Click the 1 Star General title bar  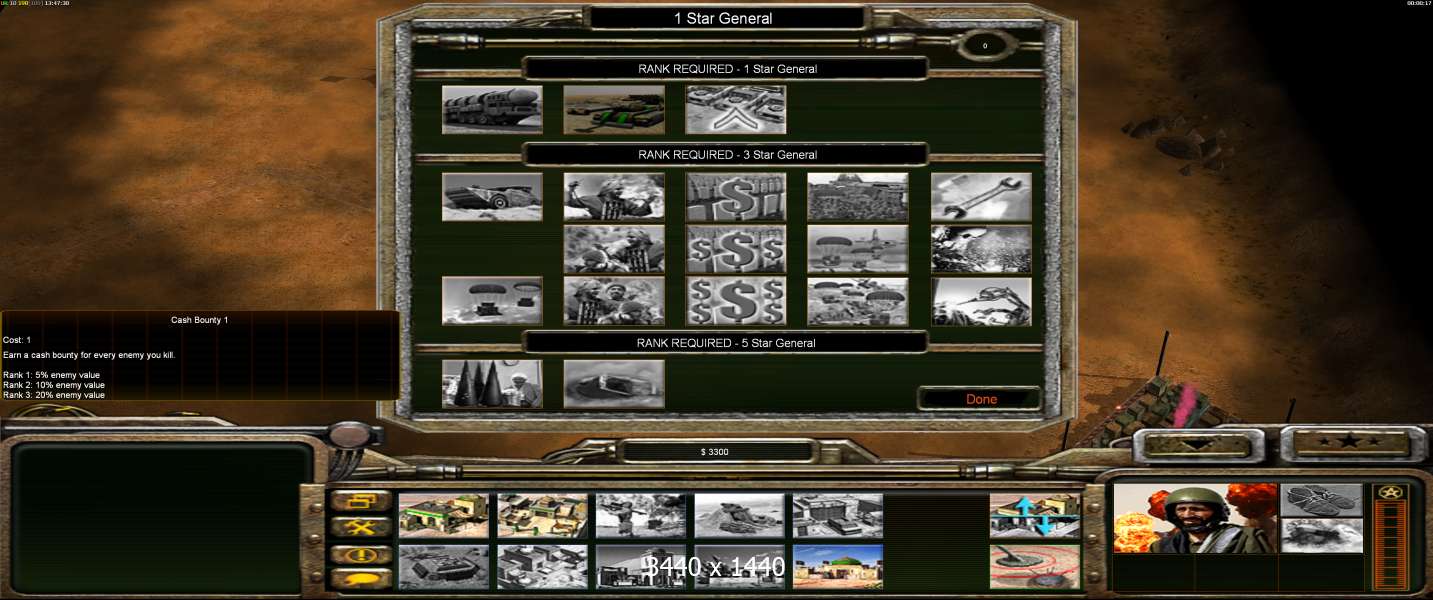(727, 18)
